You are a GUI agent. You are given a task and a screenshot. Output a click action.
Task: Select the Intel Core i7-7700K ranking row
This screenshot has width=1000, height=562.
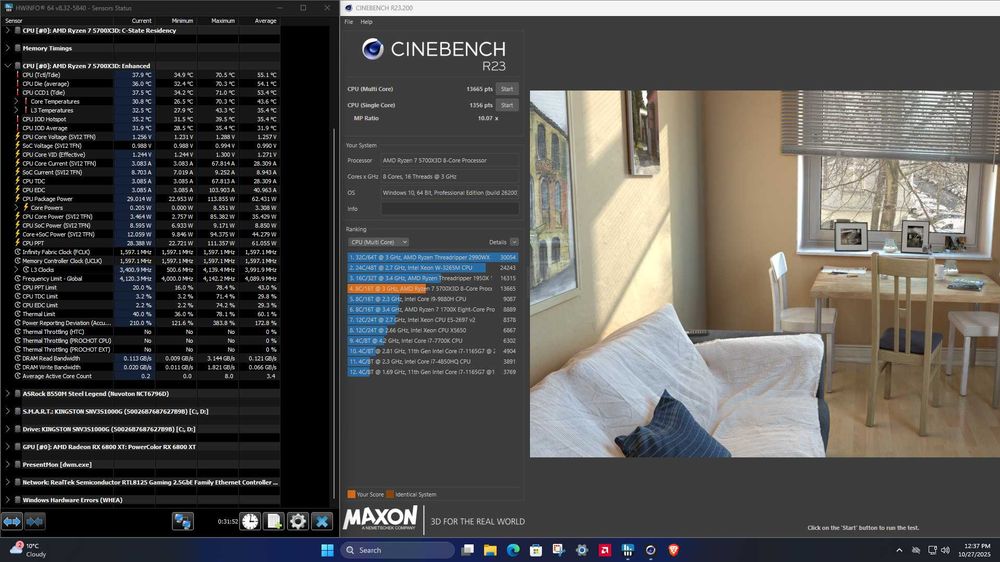[433, 341]
